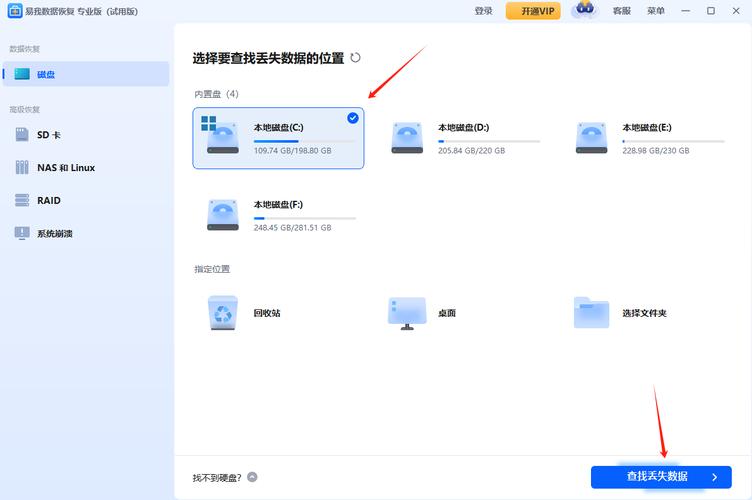This screenshot has width=752, height=500.
Task: Click the mascot avatar icon in title bar
Action: [x=585, y=10]
